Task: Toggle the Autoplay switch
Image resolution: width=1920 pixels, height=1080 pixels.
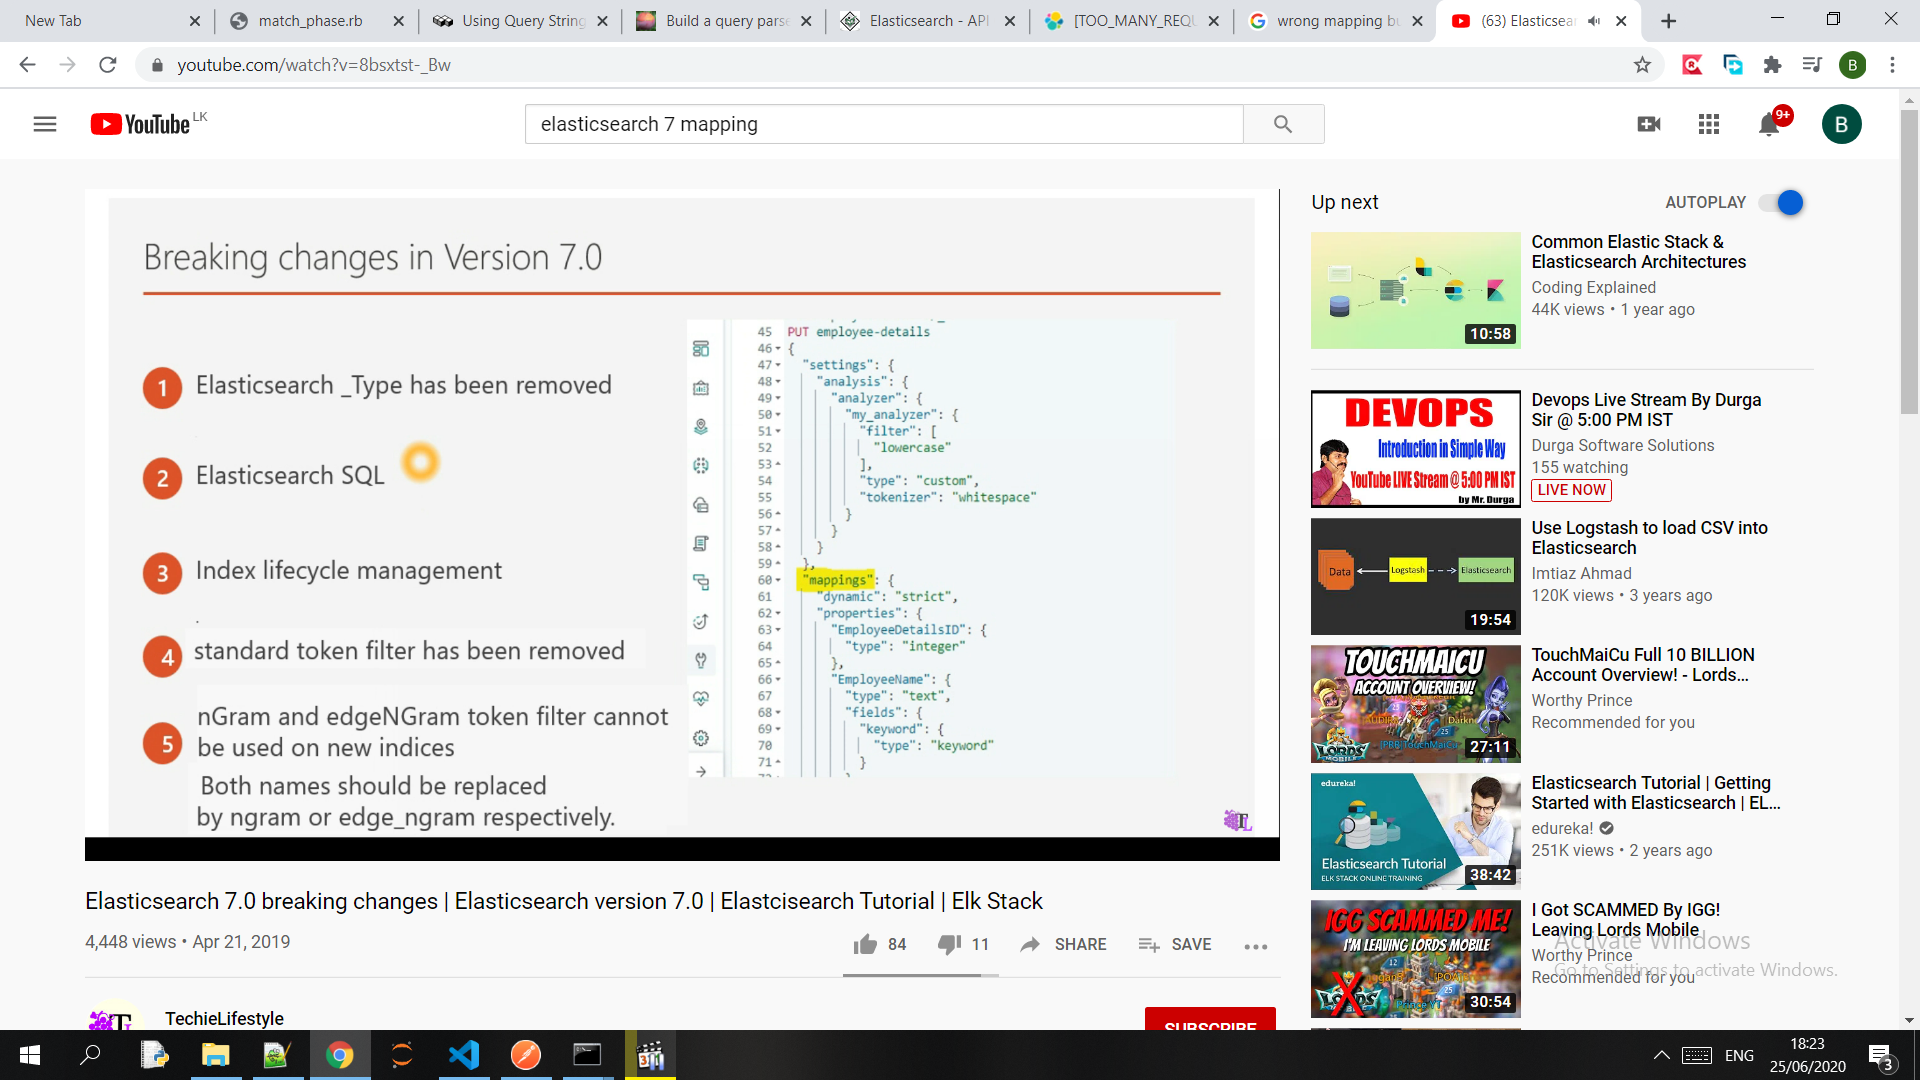Action: (1781, 202)
